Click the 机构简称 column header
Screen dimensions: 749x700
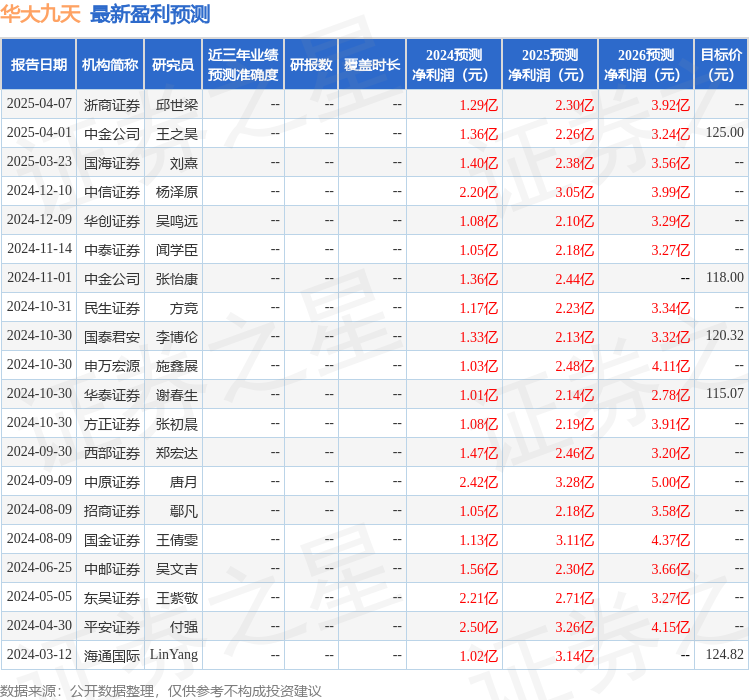pos(110,65)
